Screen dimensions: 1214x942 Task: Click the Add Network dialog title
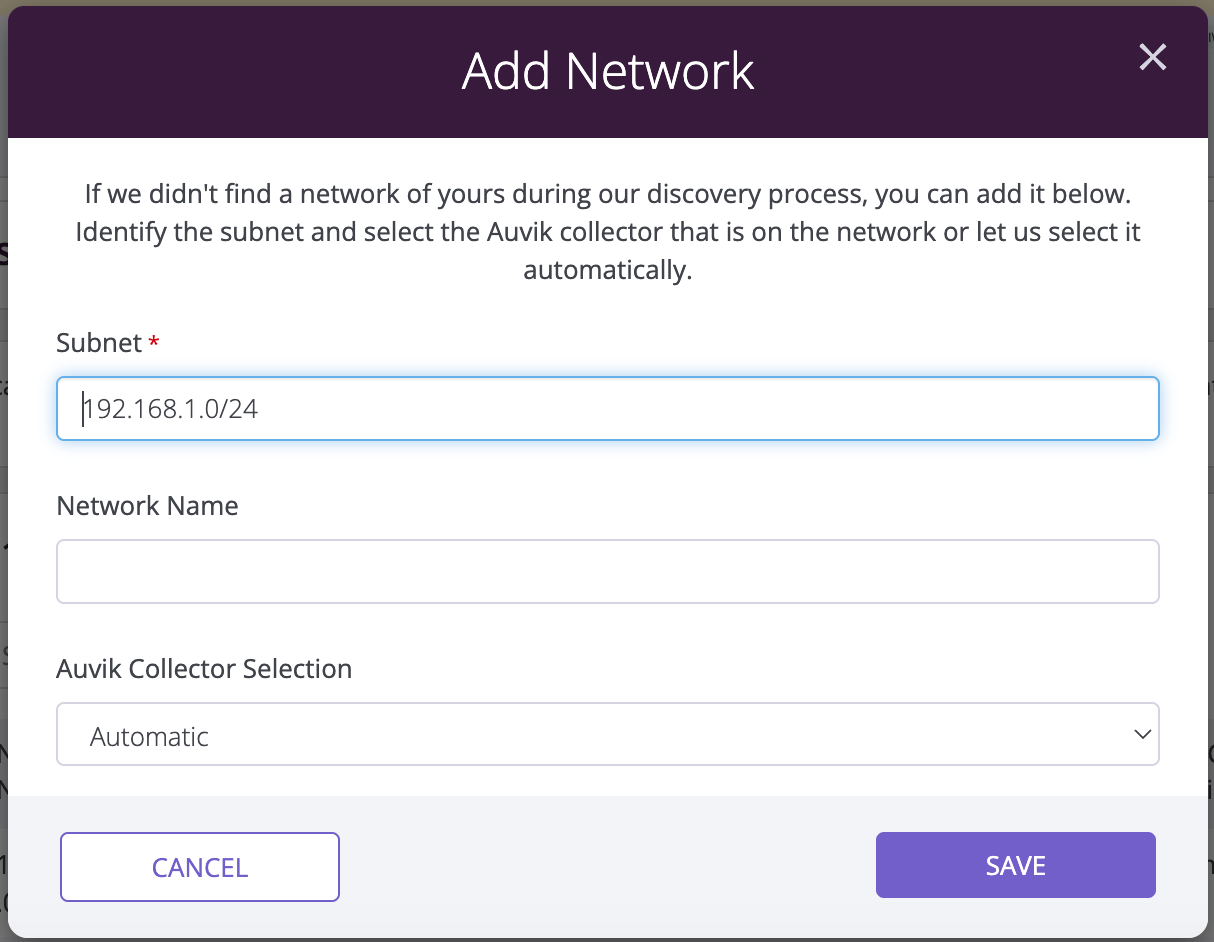click(x=607, y=71)
